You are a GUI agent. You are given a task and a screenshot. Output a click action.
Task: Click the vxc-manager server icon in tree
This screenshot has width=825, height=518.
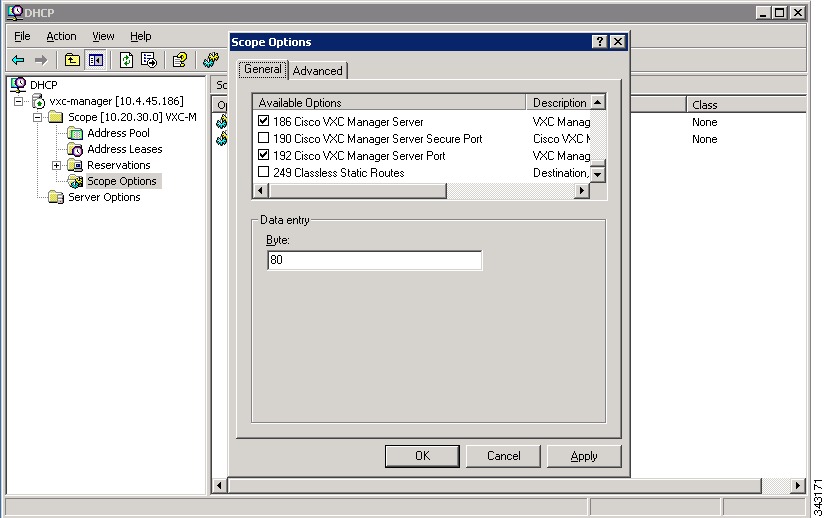click(38, 101)
